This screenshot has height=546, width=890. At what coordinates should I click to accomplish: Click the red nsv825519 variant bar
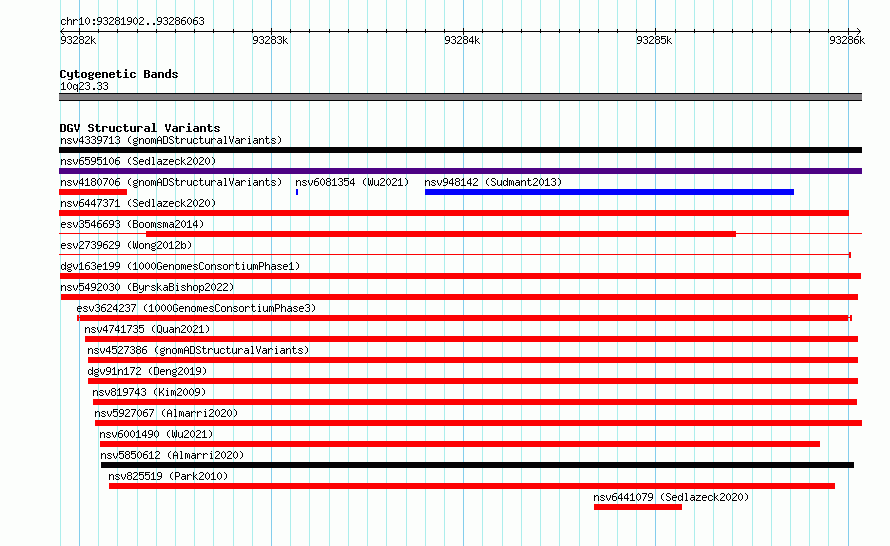(472, 486)
